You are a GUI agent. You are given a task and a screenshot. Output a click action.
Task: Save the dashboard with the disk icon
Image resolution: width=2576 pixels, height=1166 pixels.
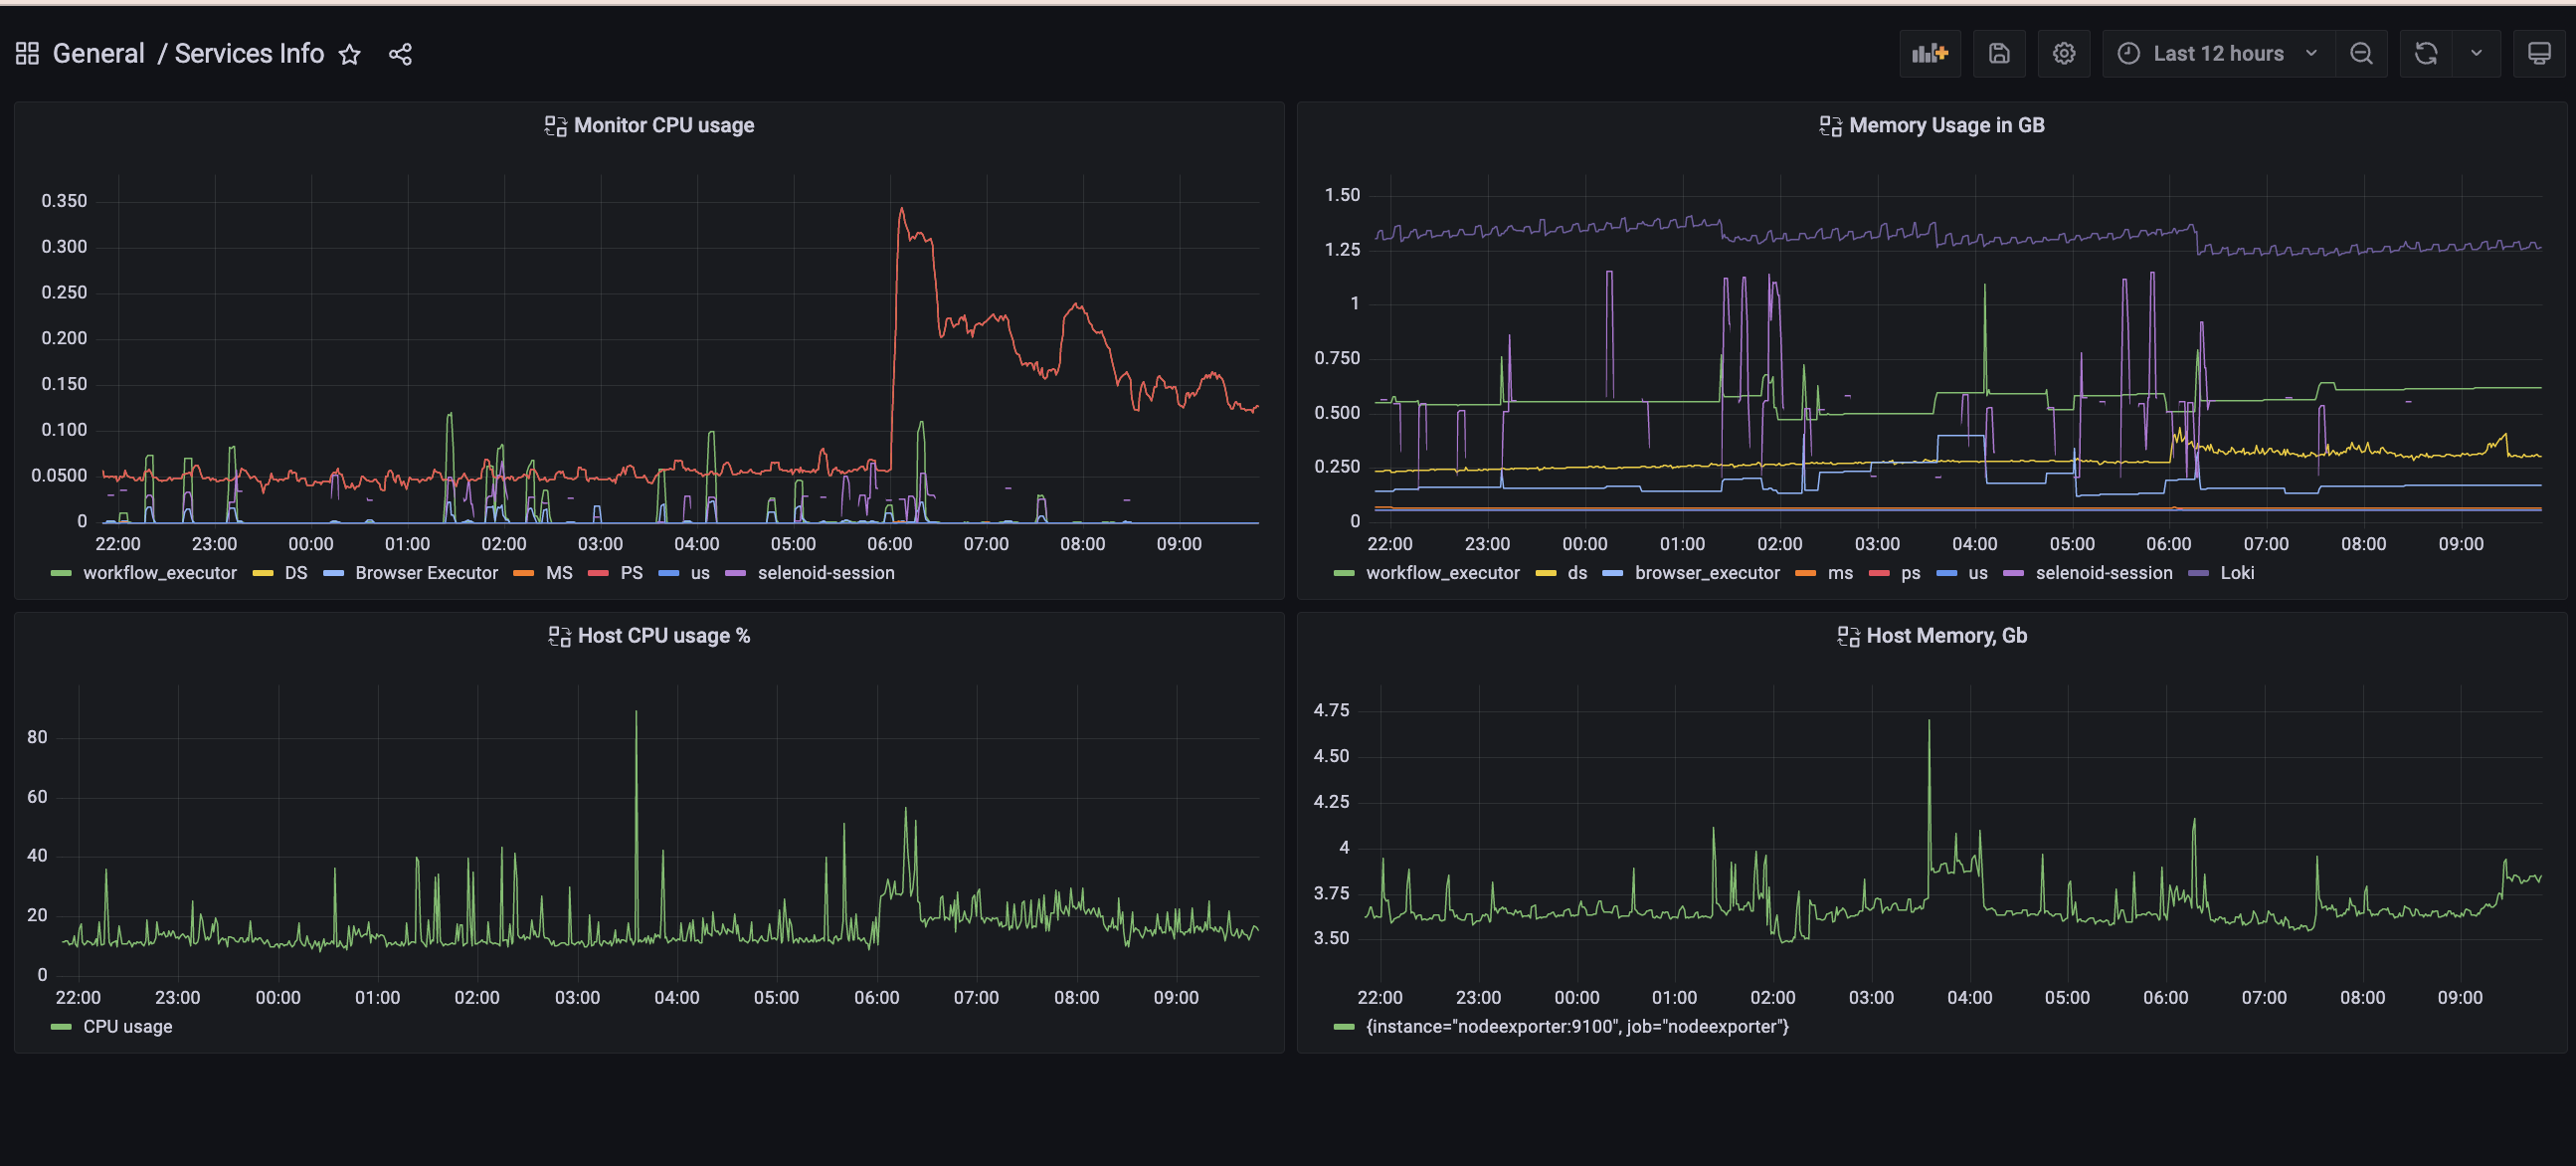(1998, 54)
